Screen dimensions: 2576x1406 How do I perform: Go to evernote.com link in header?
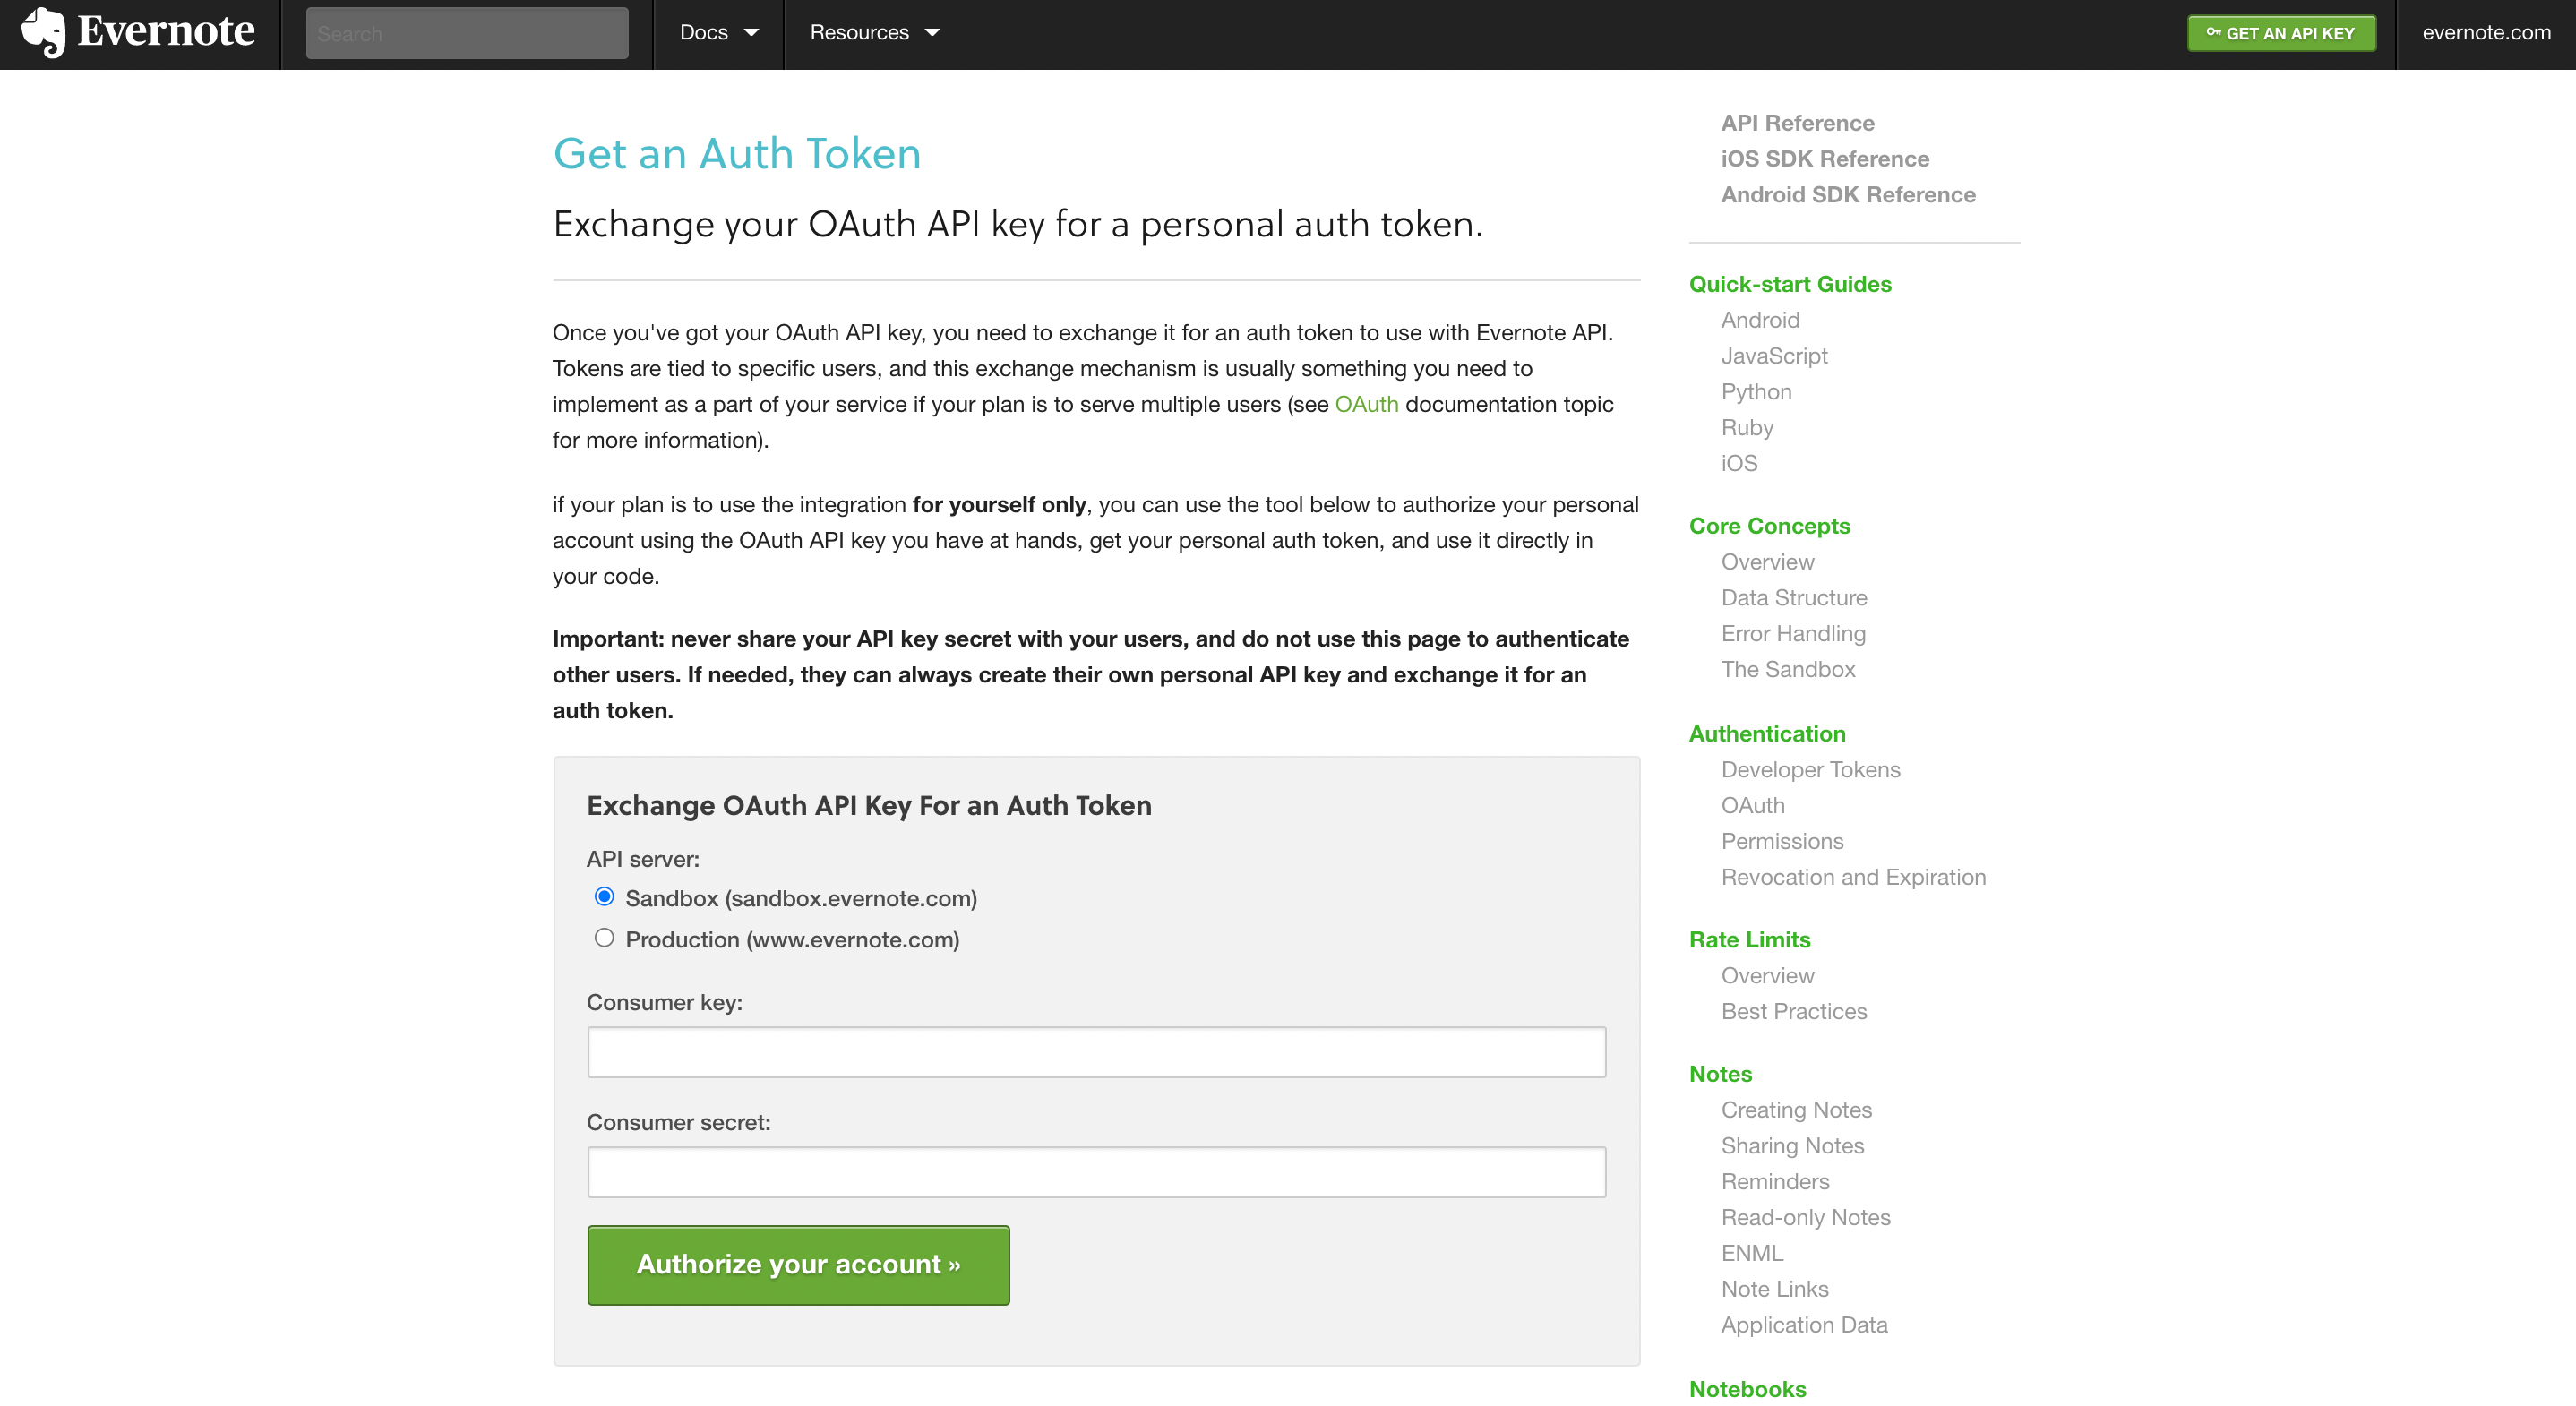click(2486, 32)
